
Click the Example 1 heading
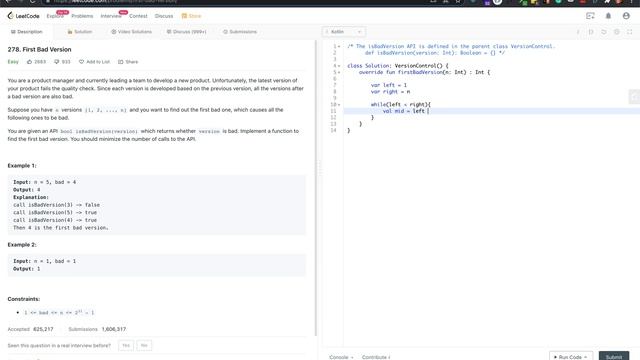22,166
